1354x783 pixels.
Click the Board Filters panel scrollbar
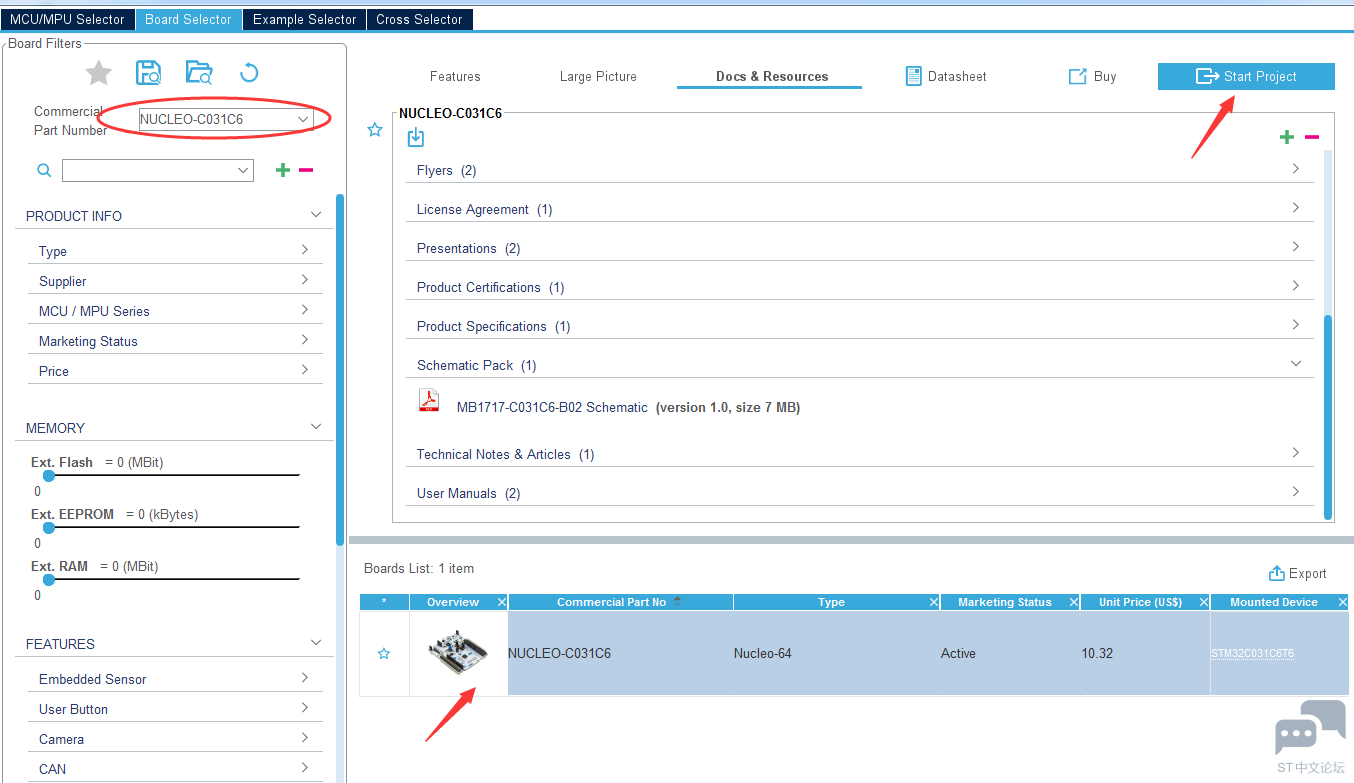pyautogui.click(x=340, y=370)
